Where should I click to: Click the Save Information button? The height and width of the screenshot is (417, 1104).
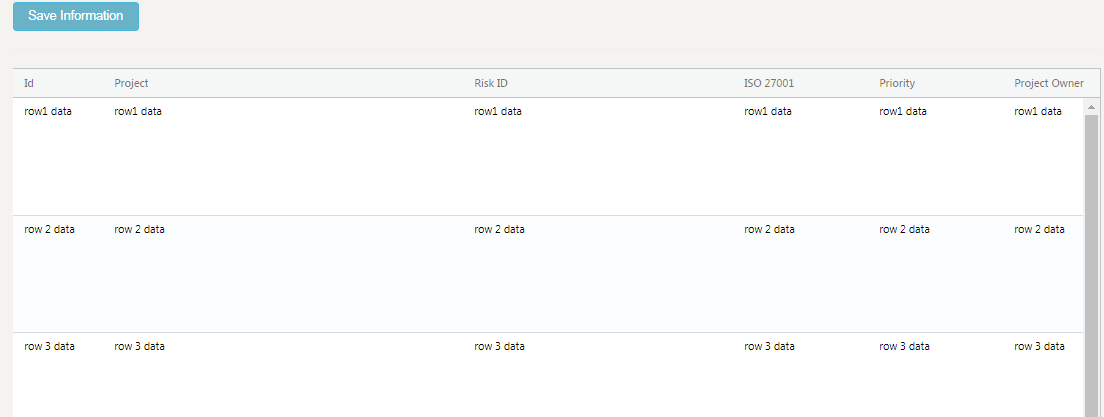coord(76,16)
